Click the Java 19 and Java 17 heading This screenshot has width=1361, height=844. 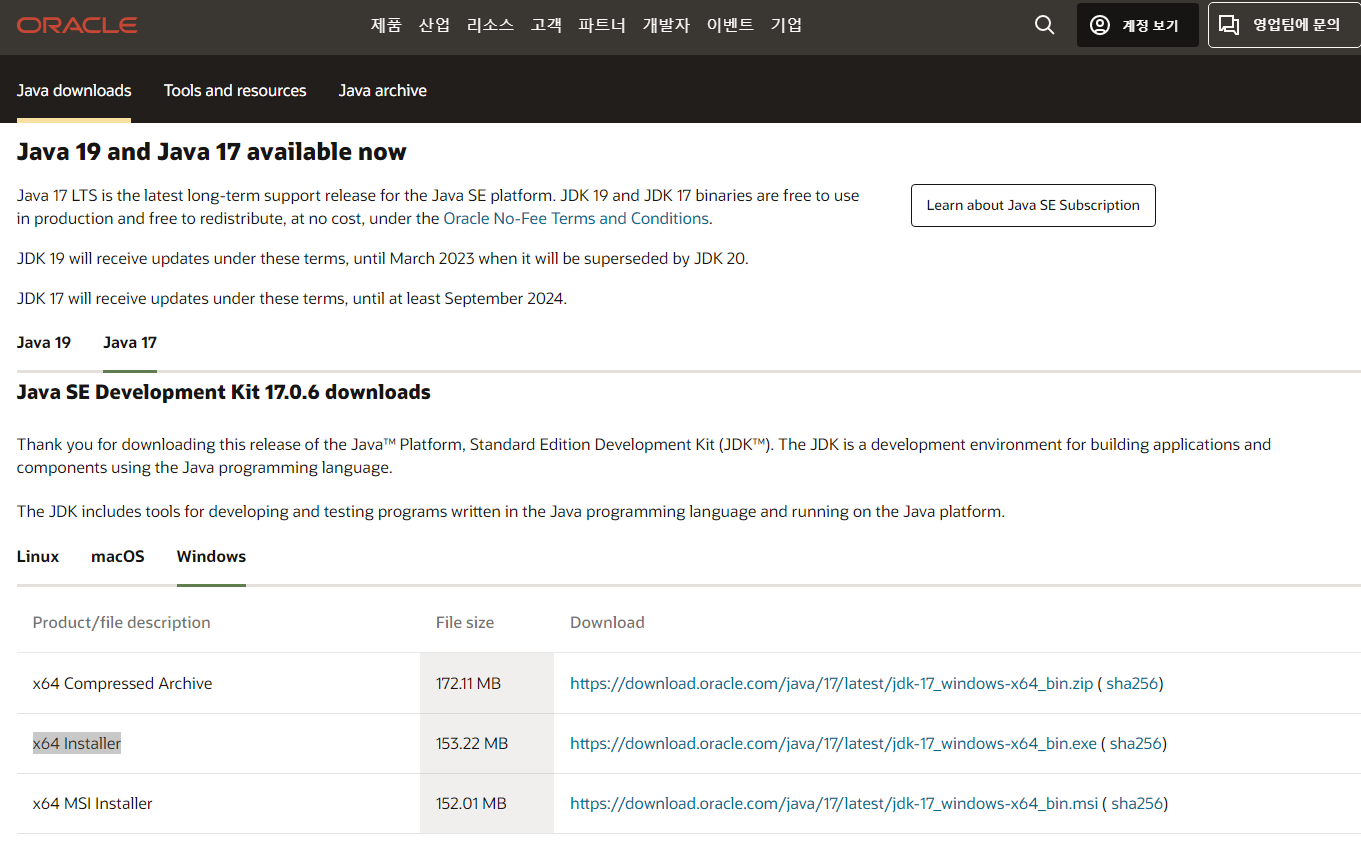[212, 152]
